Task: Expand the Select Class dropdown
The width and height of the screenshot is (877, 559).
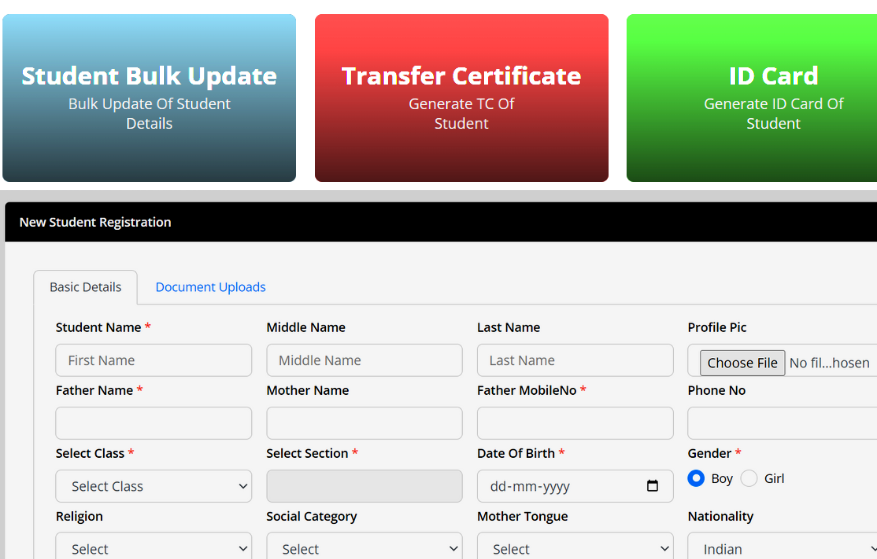Action: (x=153, y=486)
